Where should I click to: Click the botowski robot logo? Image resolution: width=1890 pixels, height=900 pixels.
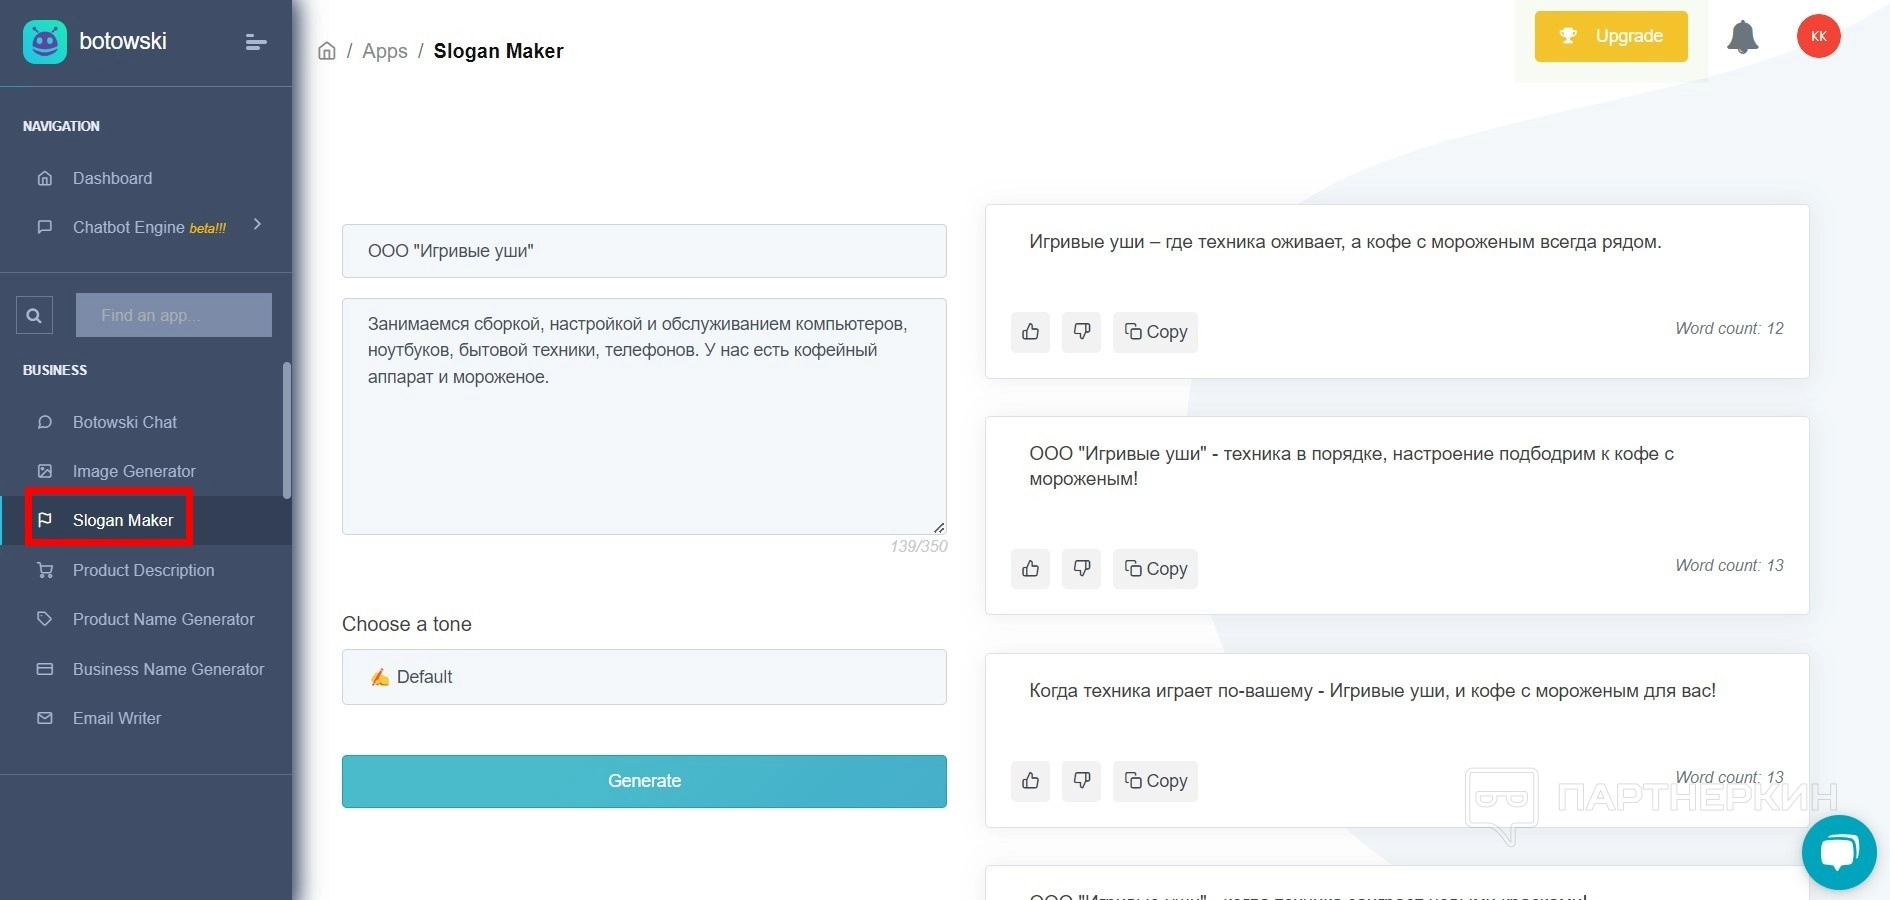click(x=45, y=42)
